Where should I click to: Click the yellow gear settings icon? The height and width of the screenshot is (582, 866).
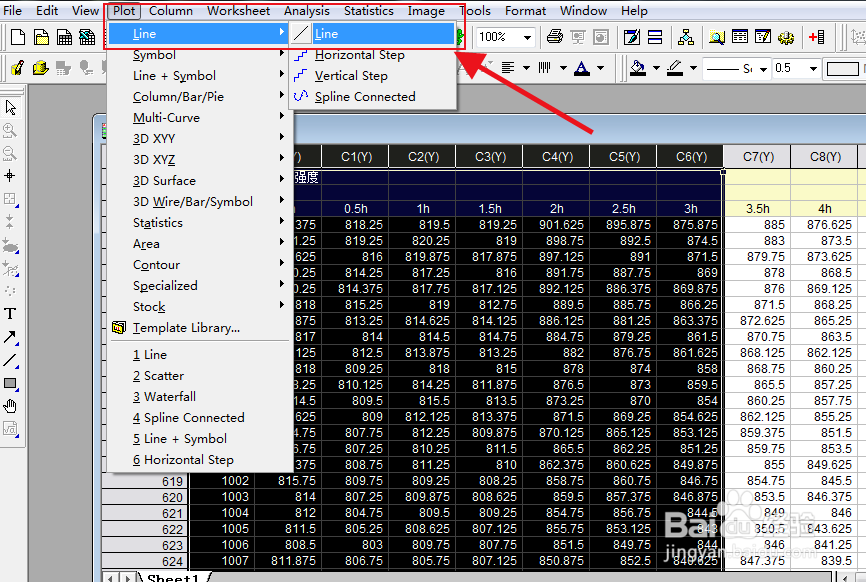coord(786,37)
